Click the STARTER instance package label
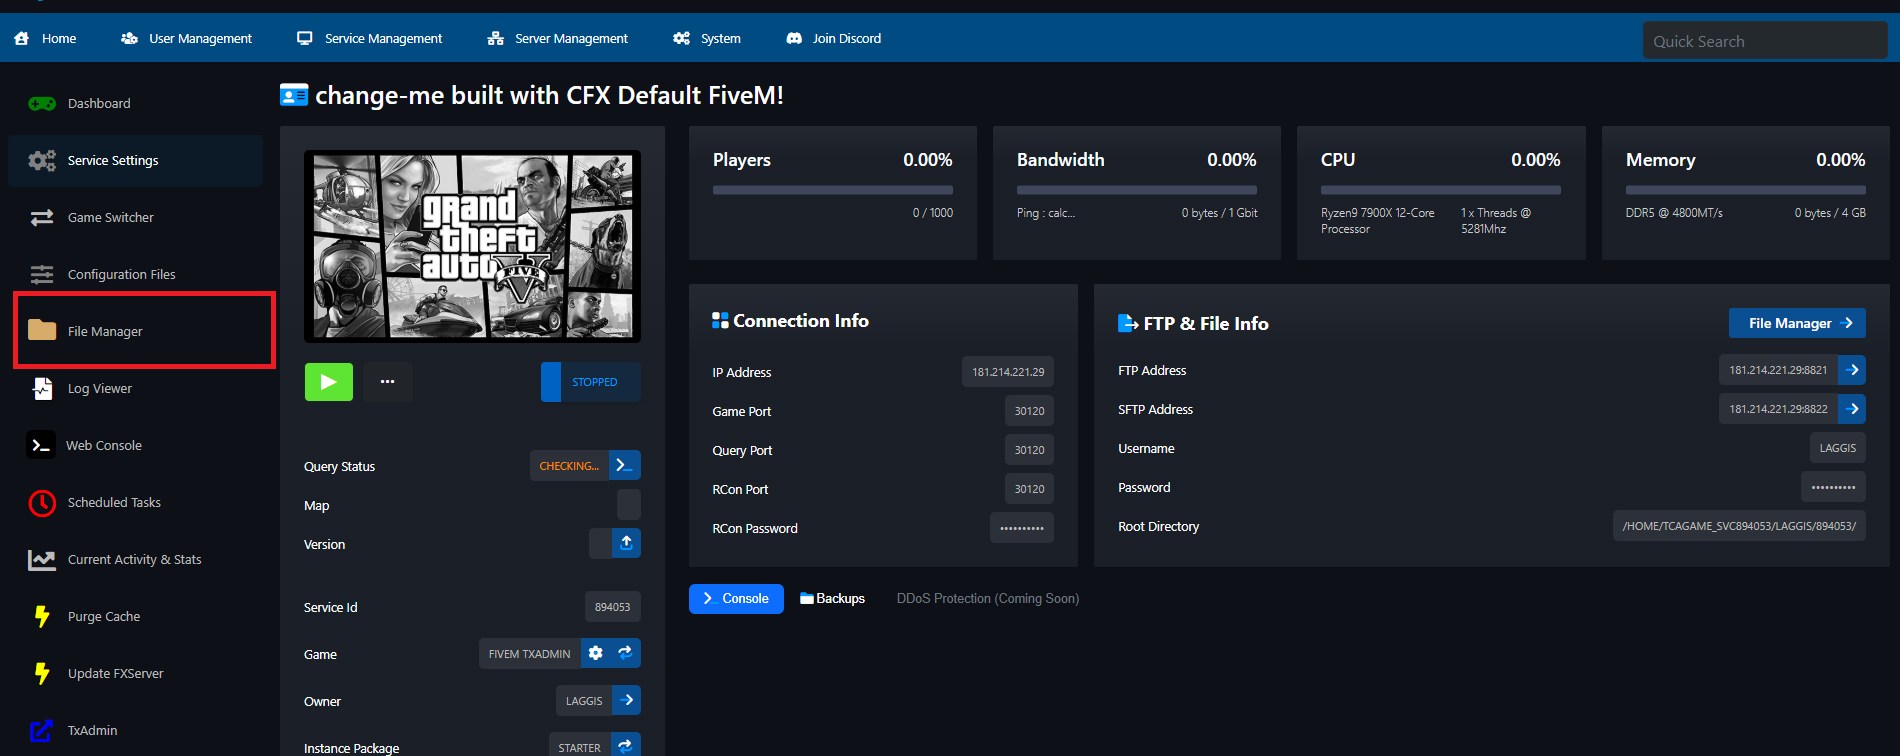This screenshot has height=756, width=1900. (580, 746)
